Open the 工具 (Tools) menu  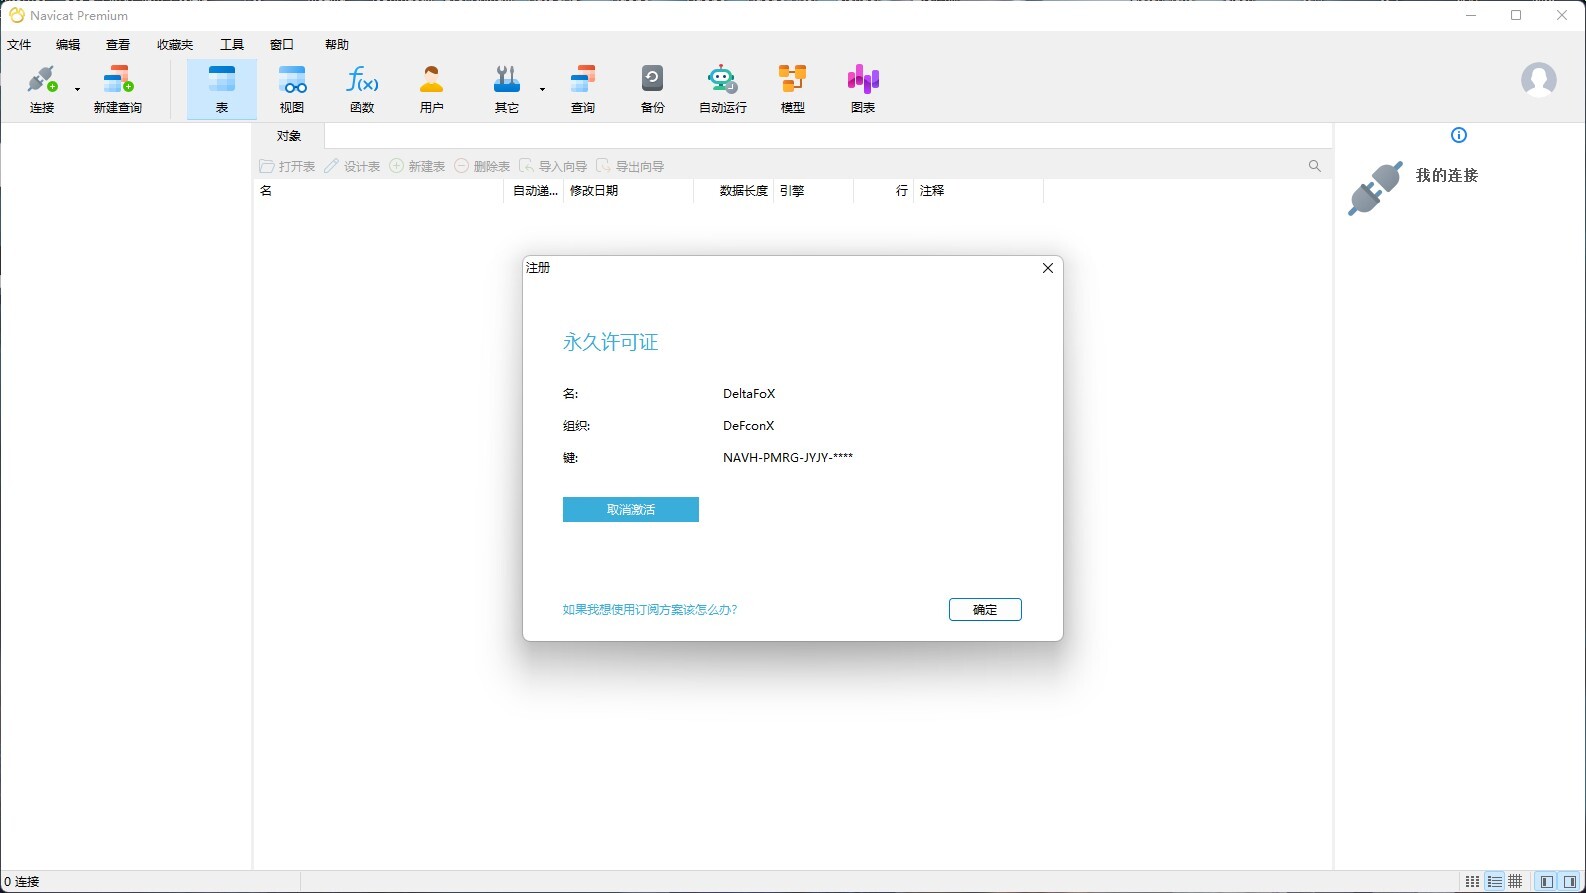click(x=232, y=45)
